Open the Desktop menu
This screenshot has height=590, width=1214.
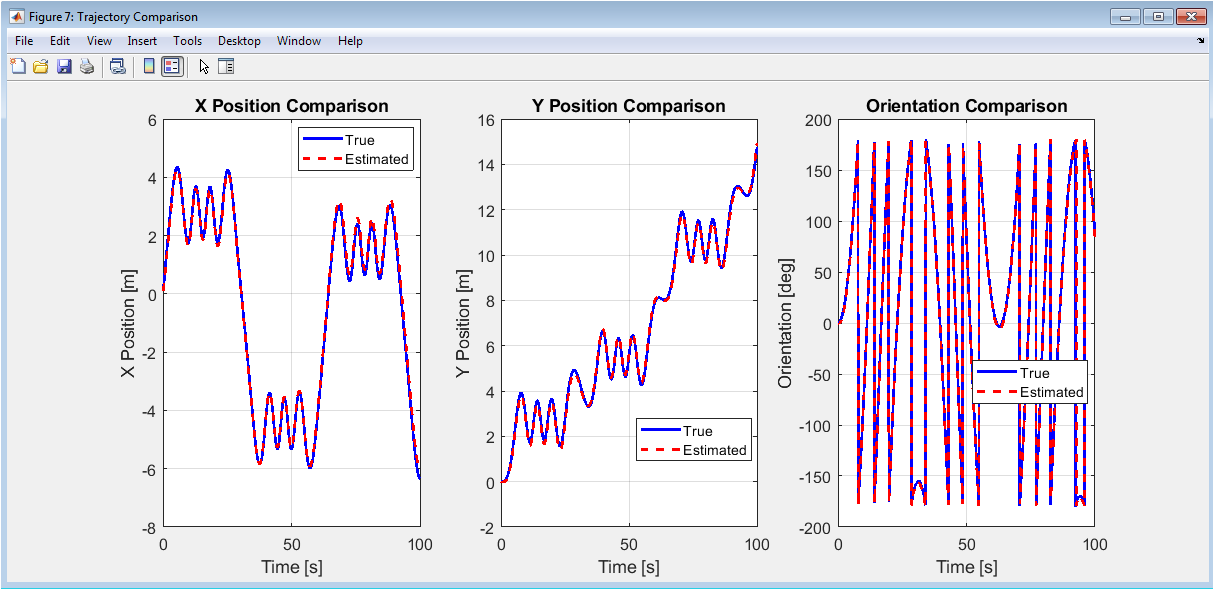[x=239, y=41]
